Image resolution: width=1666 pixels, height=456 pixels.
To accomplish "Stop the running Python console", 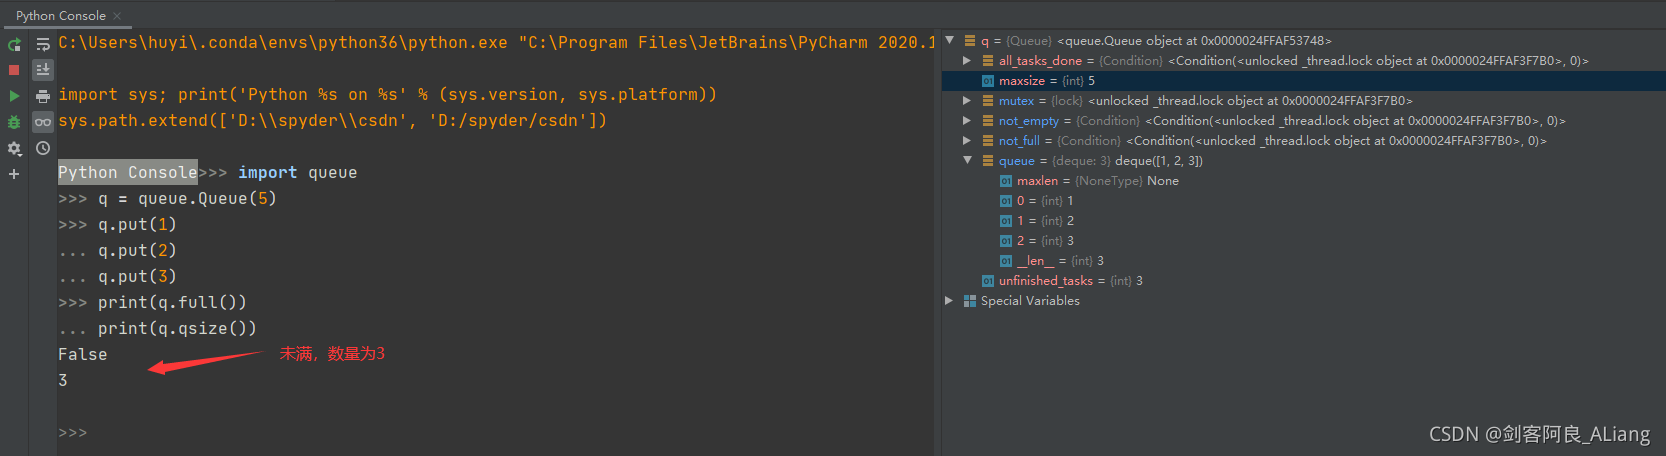I will (x=14, y=70).
